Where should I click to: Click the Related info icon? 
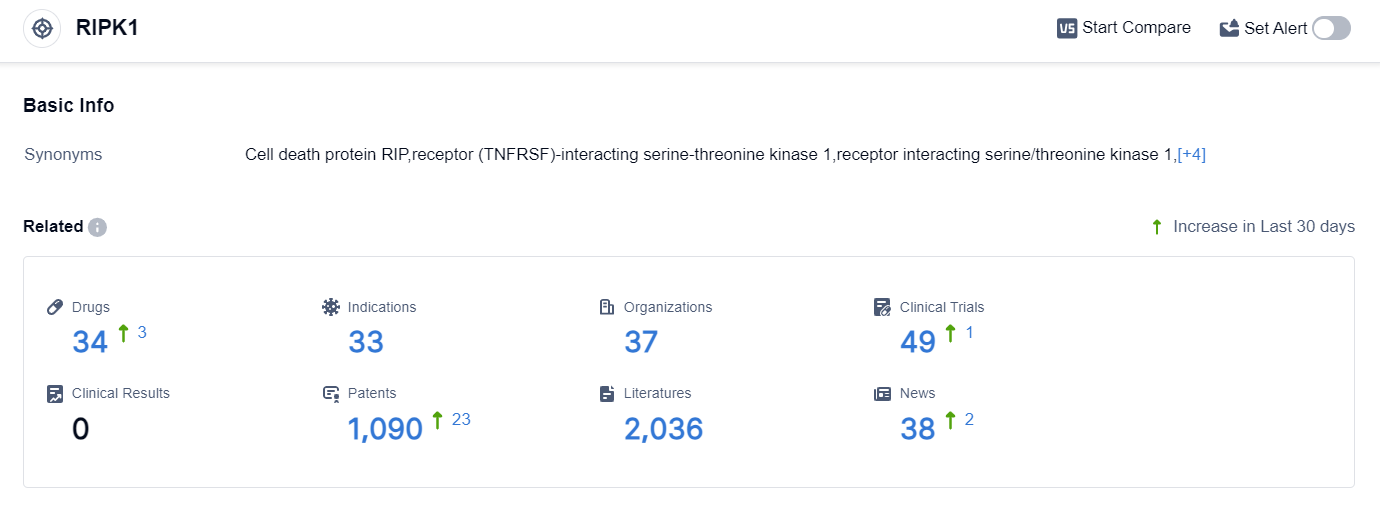point(97,227)
